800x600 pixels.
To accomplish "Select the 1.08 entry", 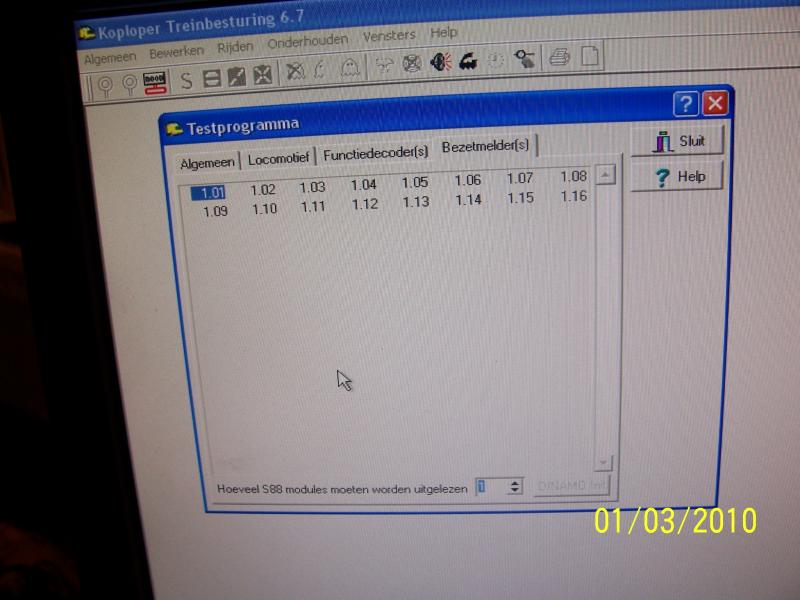I will click(x=573, y=177).
